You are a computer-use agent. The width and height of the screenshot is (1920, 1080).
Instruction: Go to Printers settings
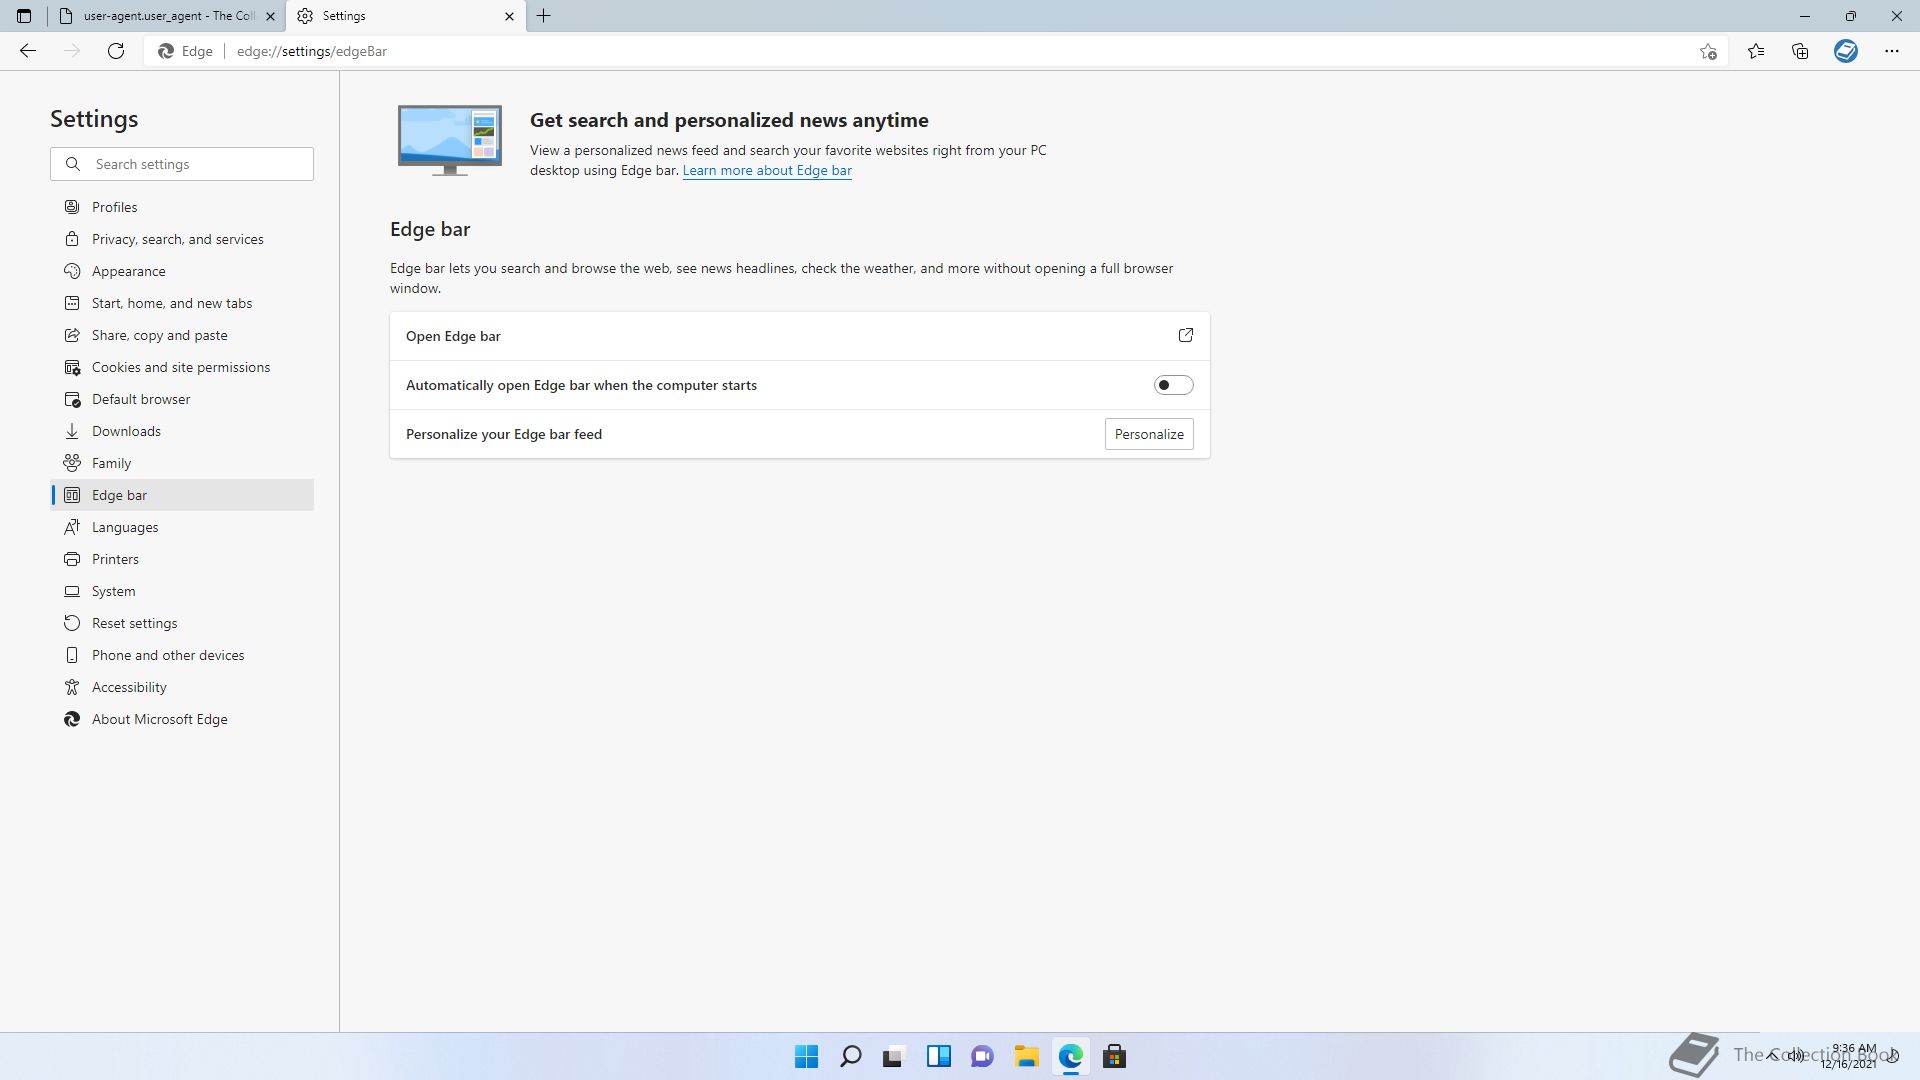pos(182,559)
